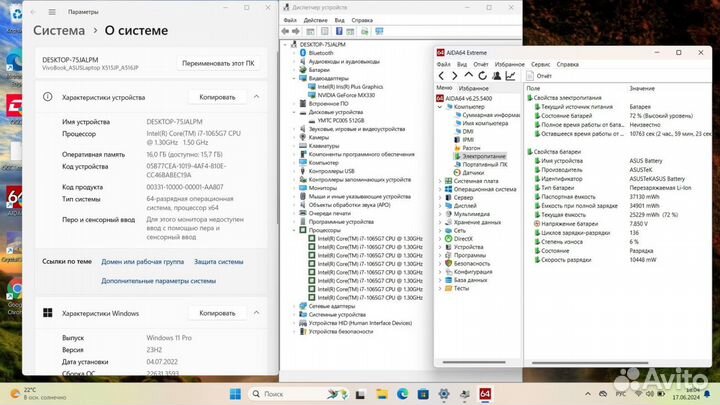Screen dimensions: 720x405
Task: Click back arrow in Device Manager toolbar
Action: point(285,31)
